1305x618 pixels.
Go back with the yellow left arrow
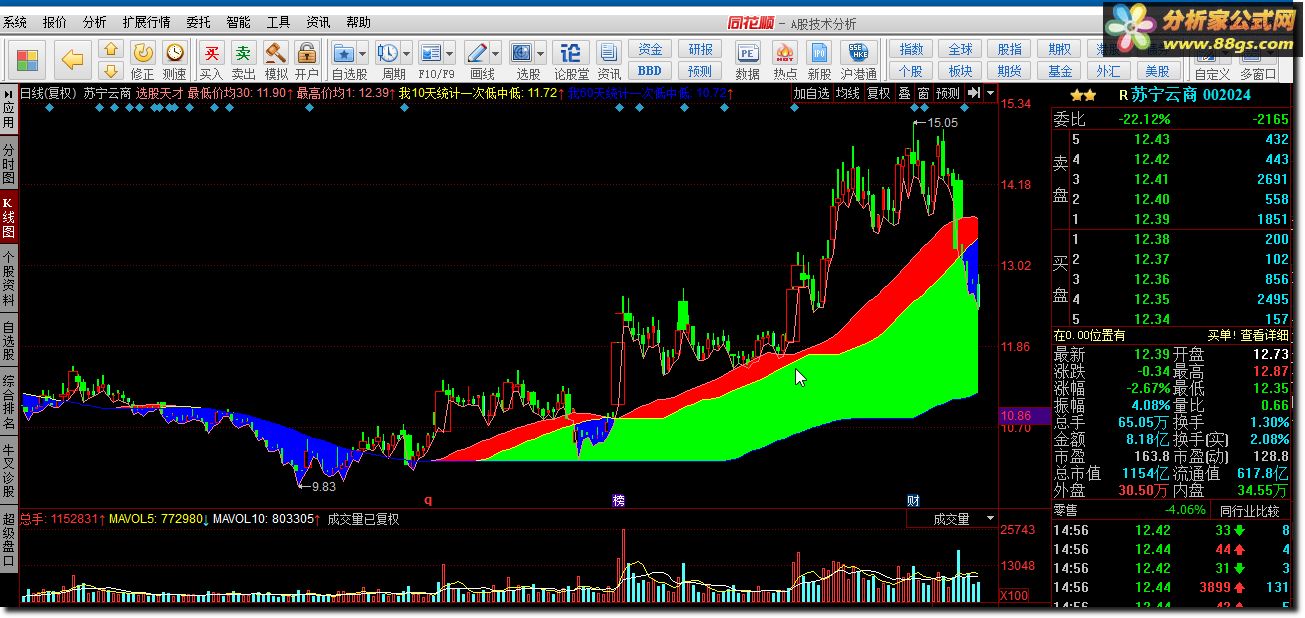[72, 60]
